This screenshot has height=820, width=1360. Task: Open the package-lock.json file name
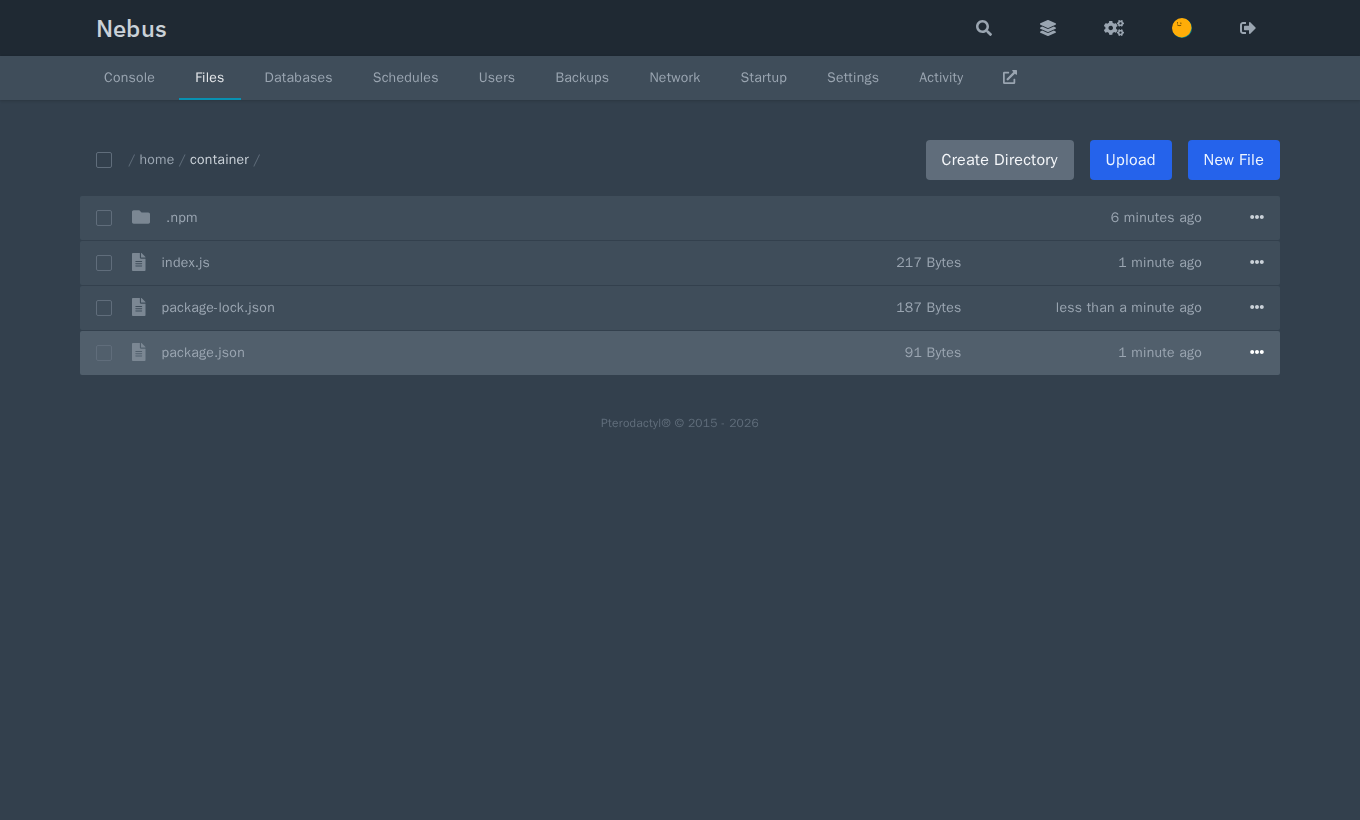pyautogui.click(x=218, y=308)
